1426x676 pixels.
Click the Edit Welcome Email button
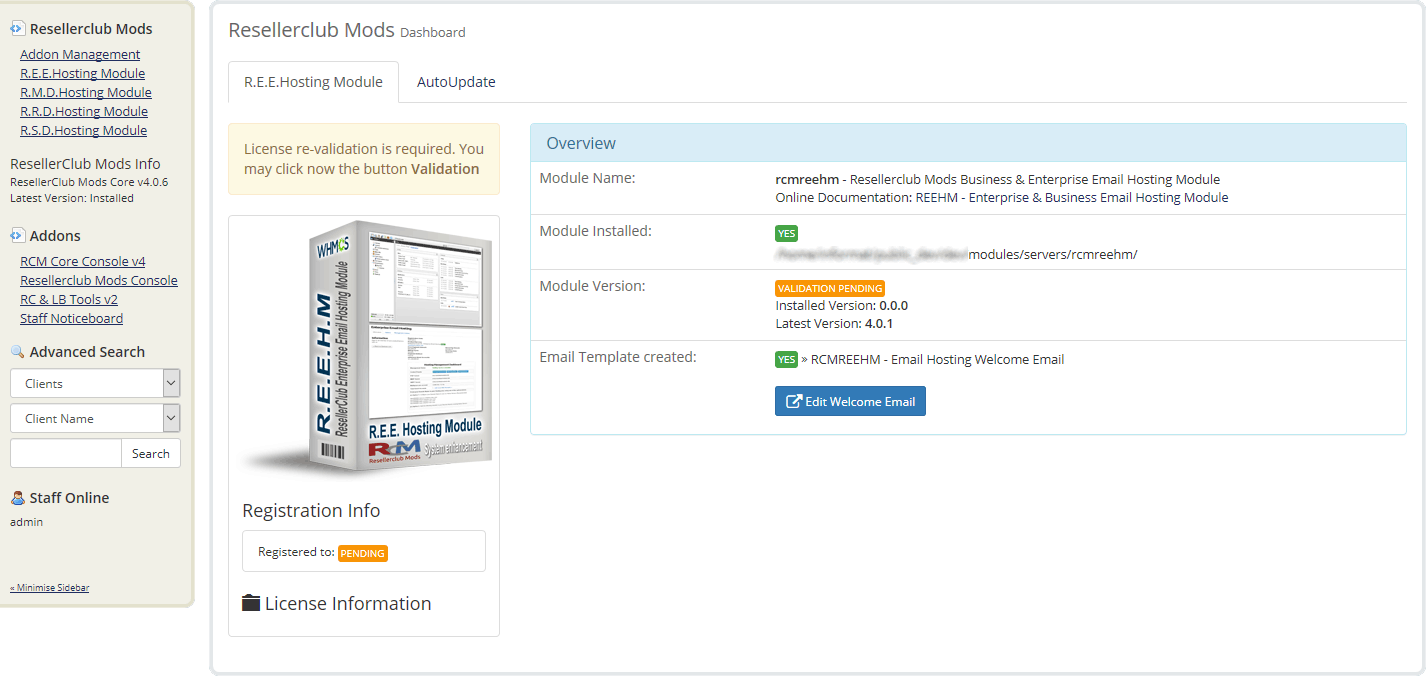(x=850, y=401)
